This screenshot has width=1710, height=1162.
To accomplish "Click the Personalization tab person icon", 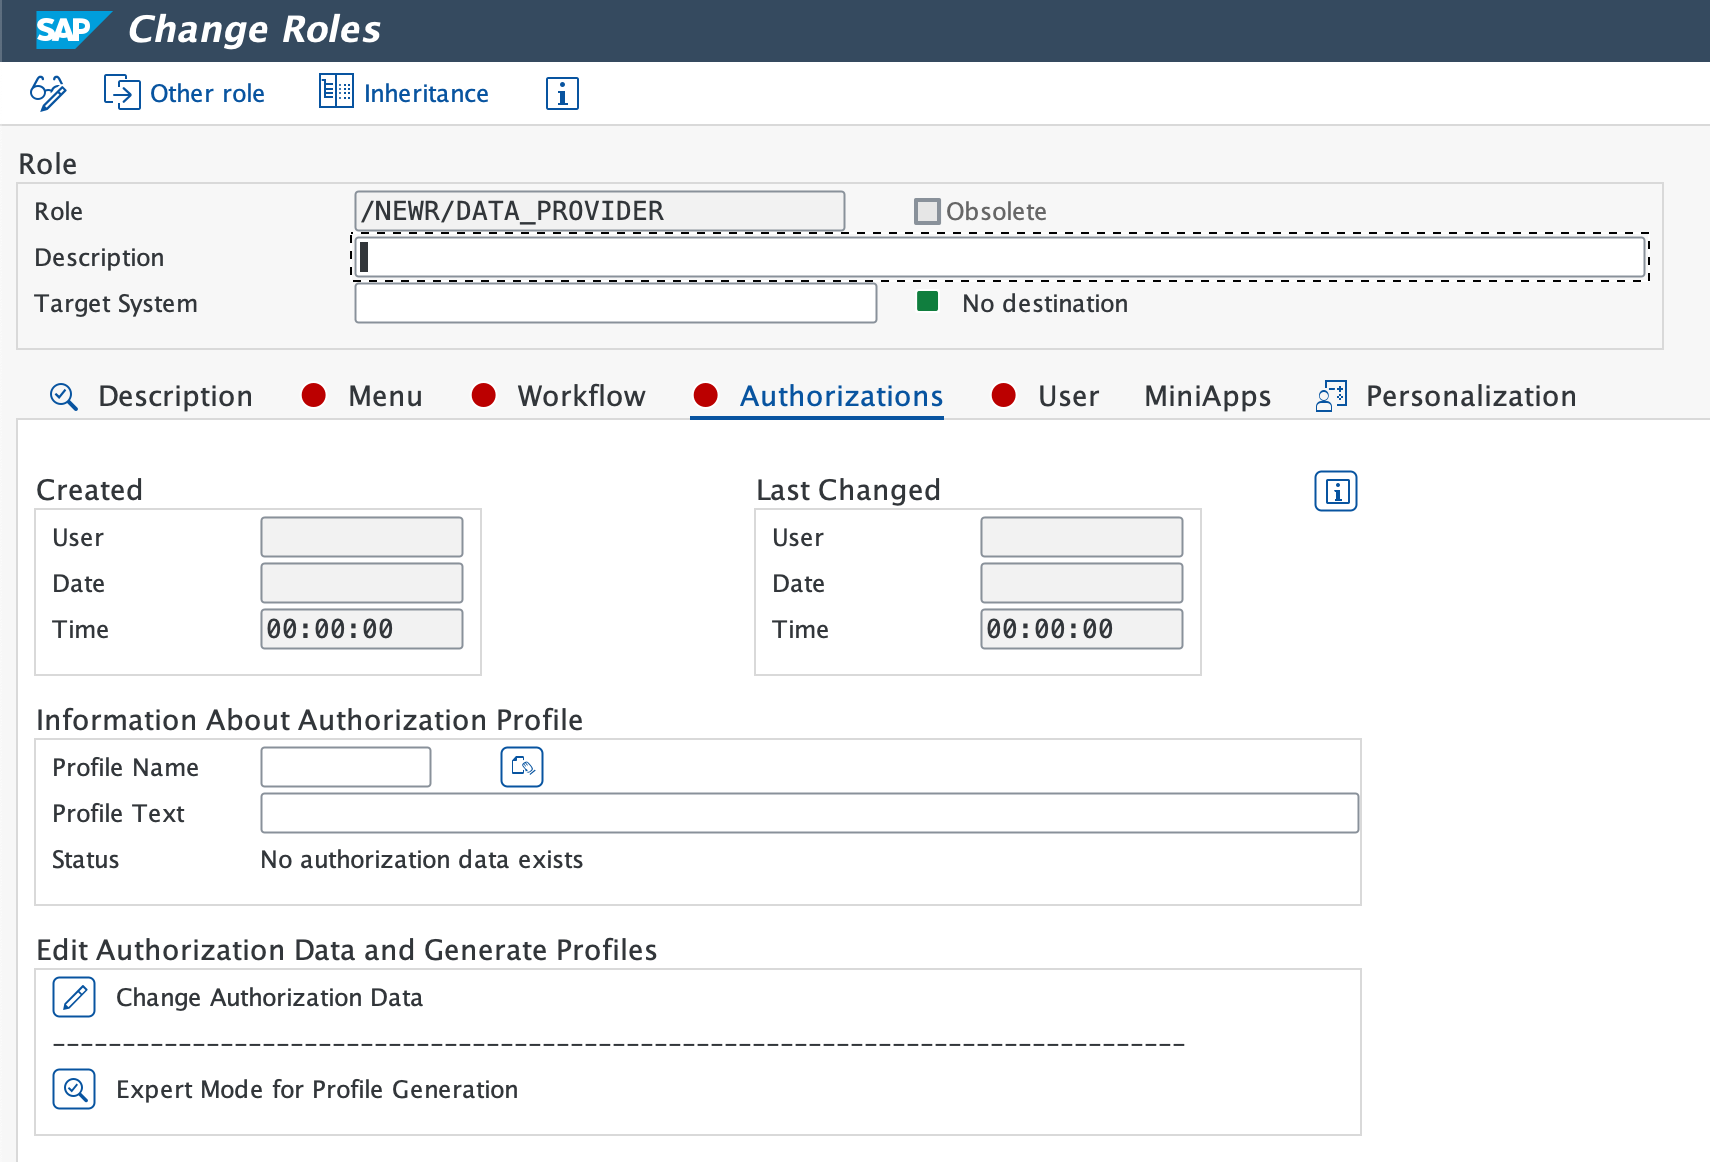I will 1331,395.
